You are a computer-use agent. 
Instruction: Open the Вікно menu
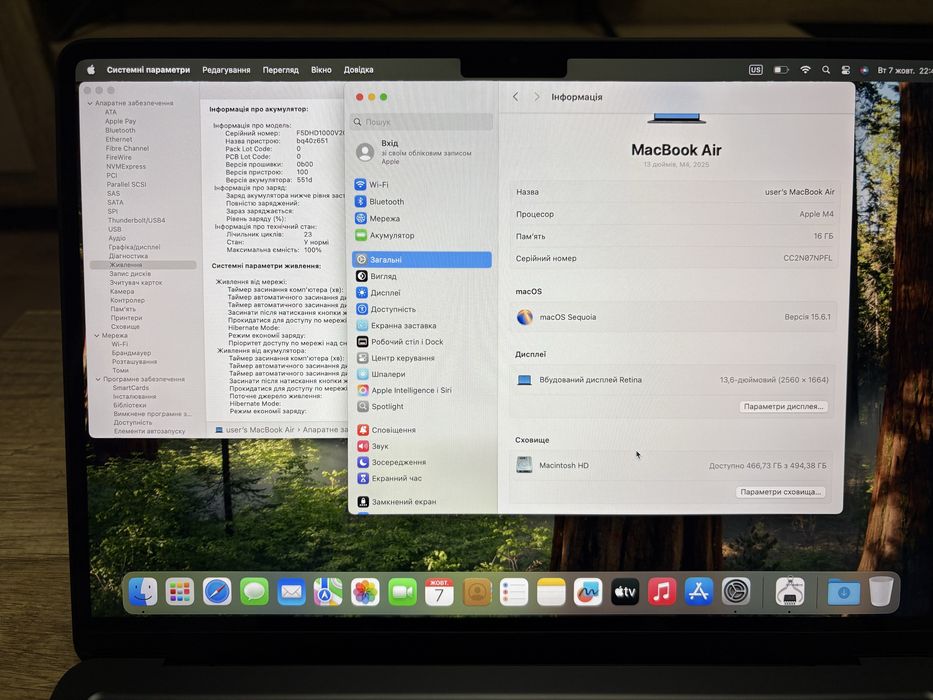point(321,70)
